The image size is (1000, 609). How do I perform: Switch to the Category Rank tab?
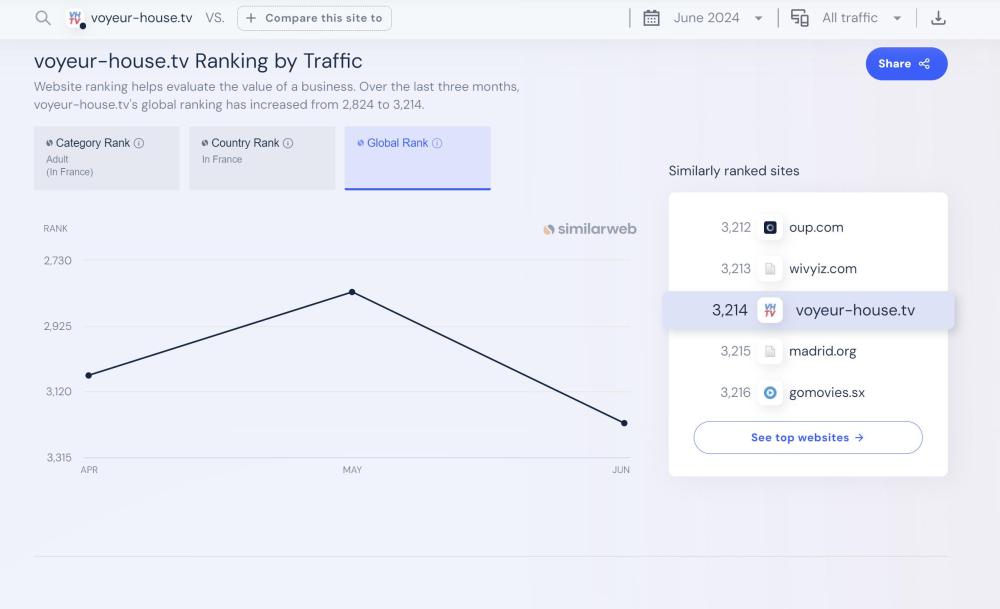click(x=107, y=157)
